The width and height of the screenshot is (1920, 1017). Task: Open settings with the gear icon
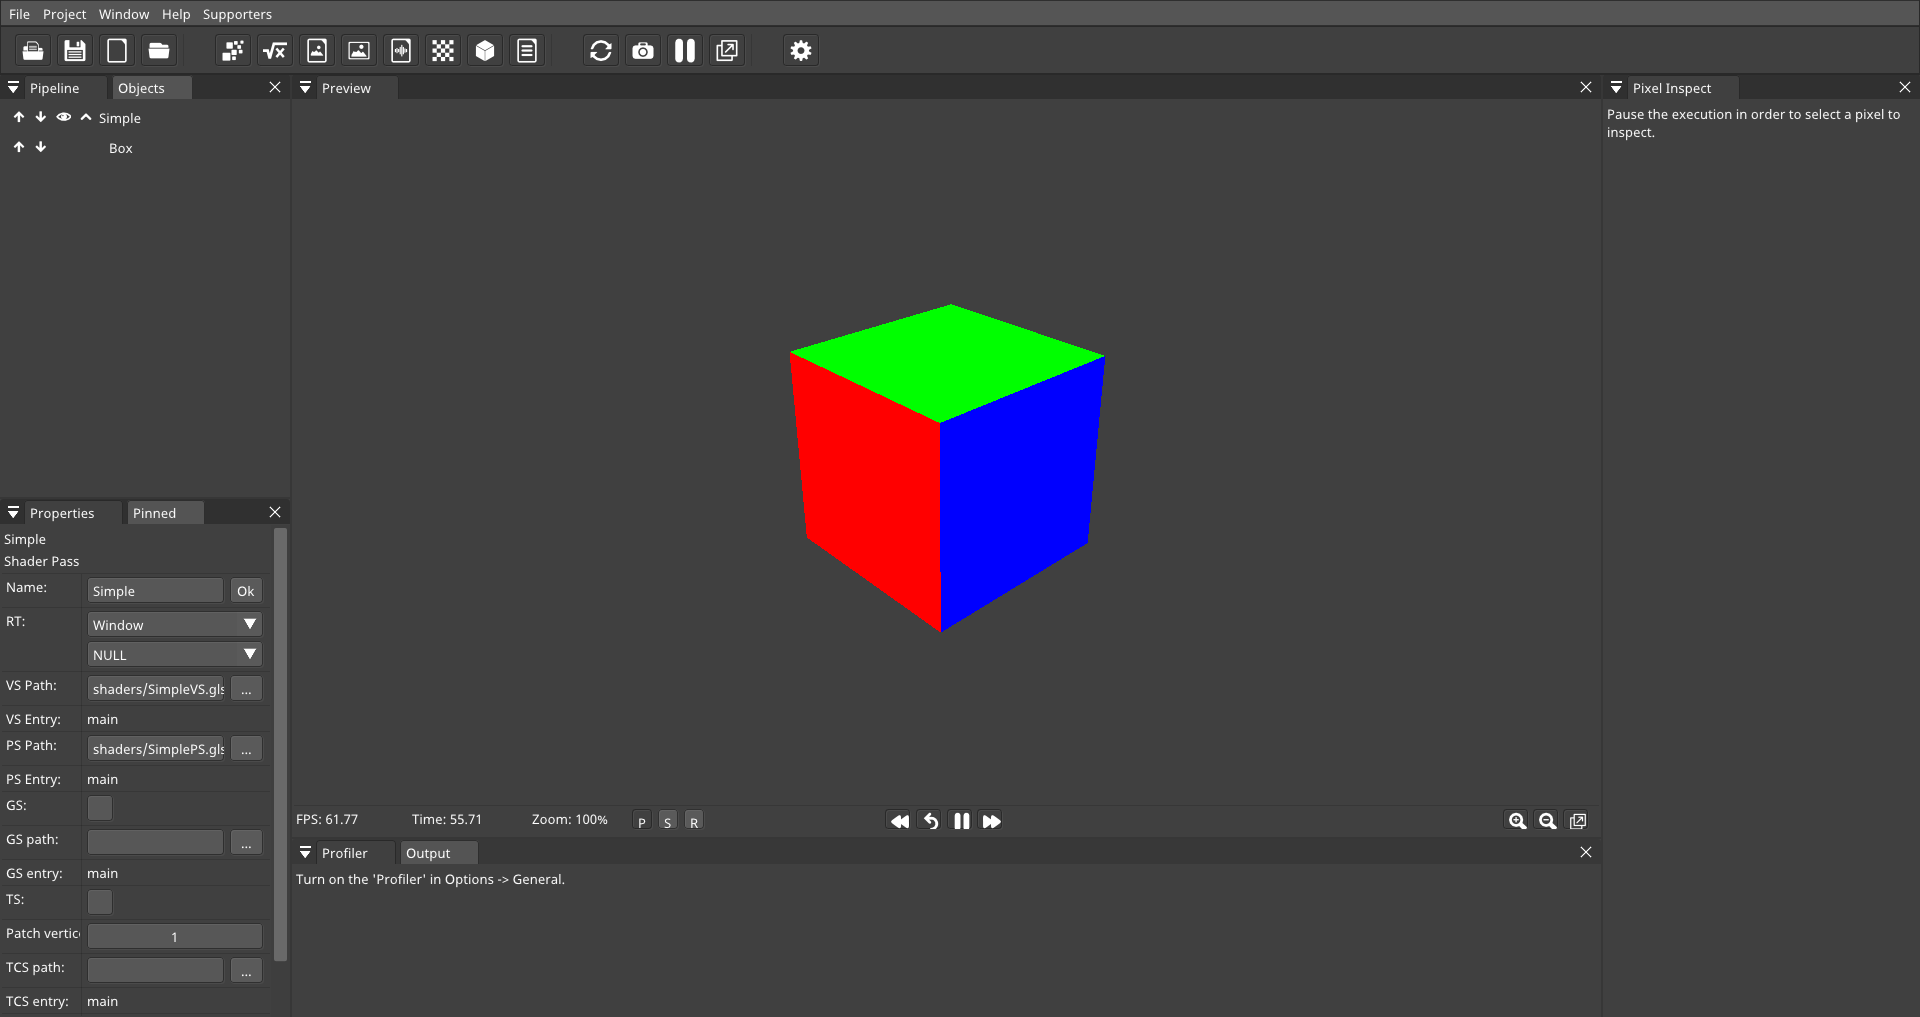point(800,50)
